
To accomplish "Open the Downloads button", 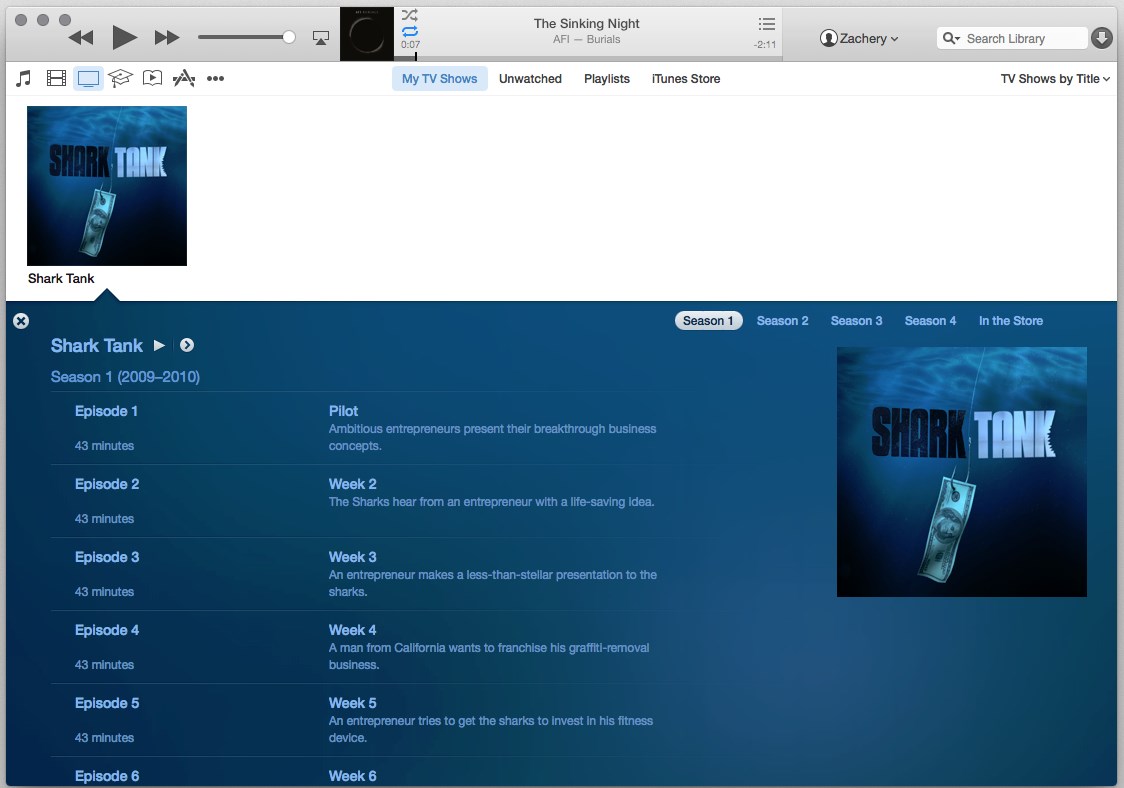I will pyautogui.click(x=1101, y=38).
